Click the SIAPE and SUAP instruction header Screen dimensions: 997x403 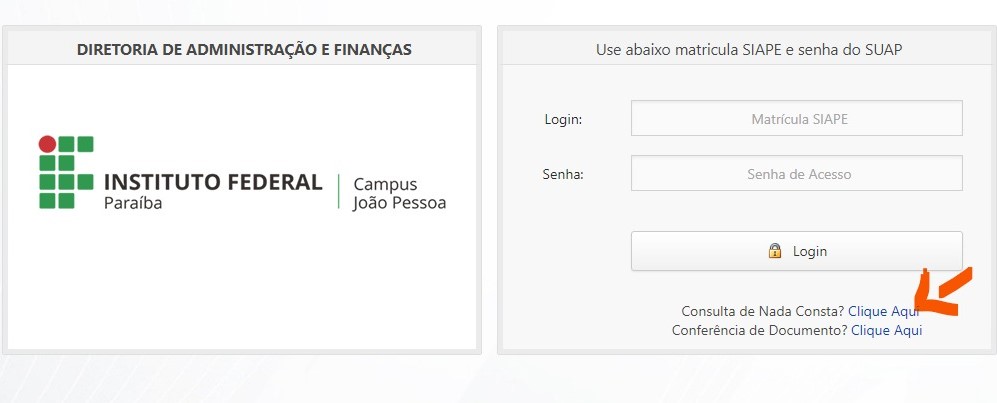(x=749, y=49)
